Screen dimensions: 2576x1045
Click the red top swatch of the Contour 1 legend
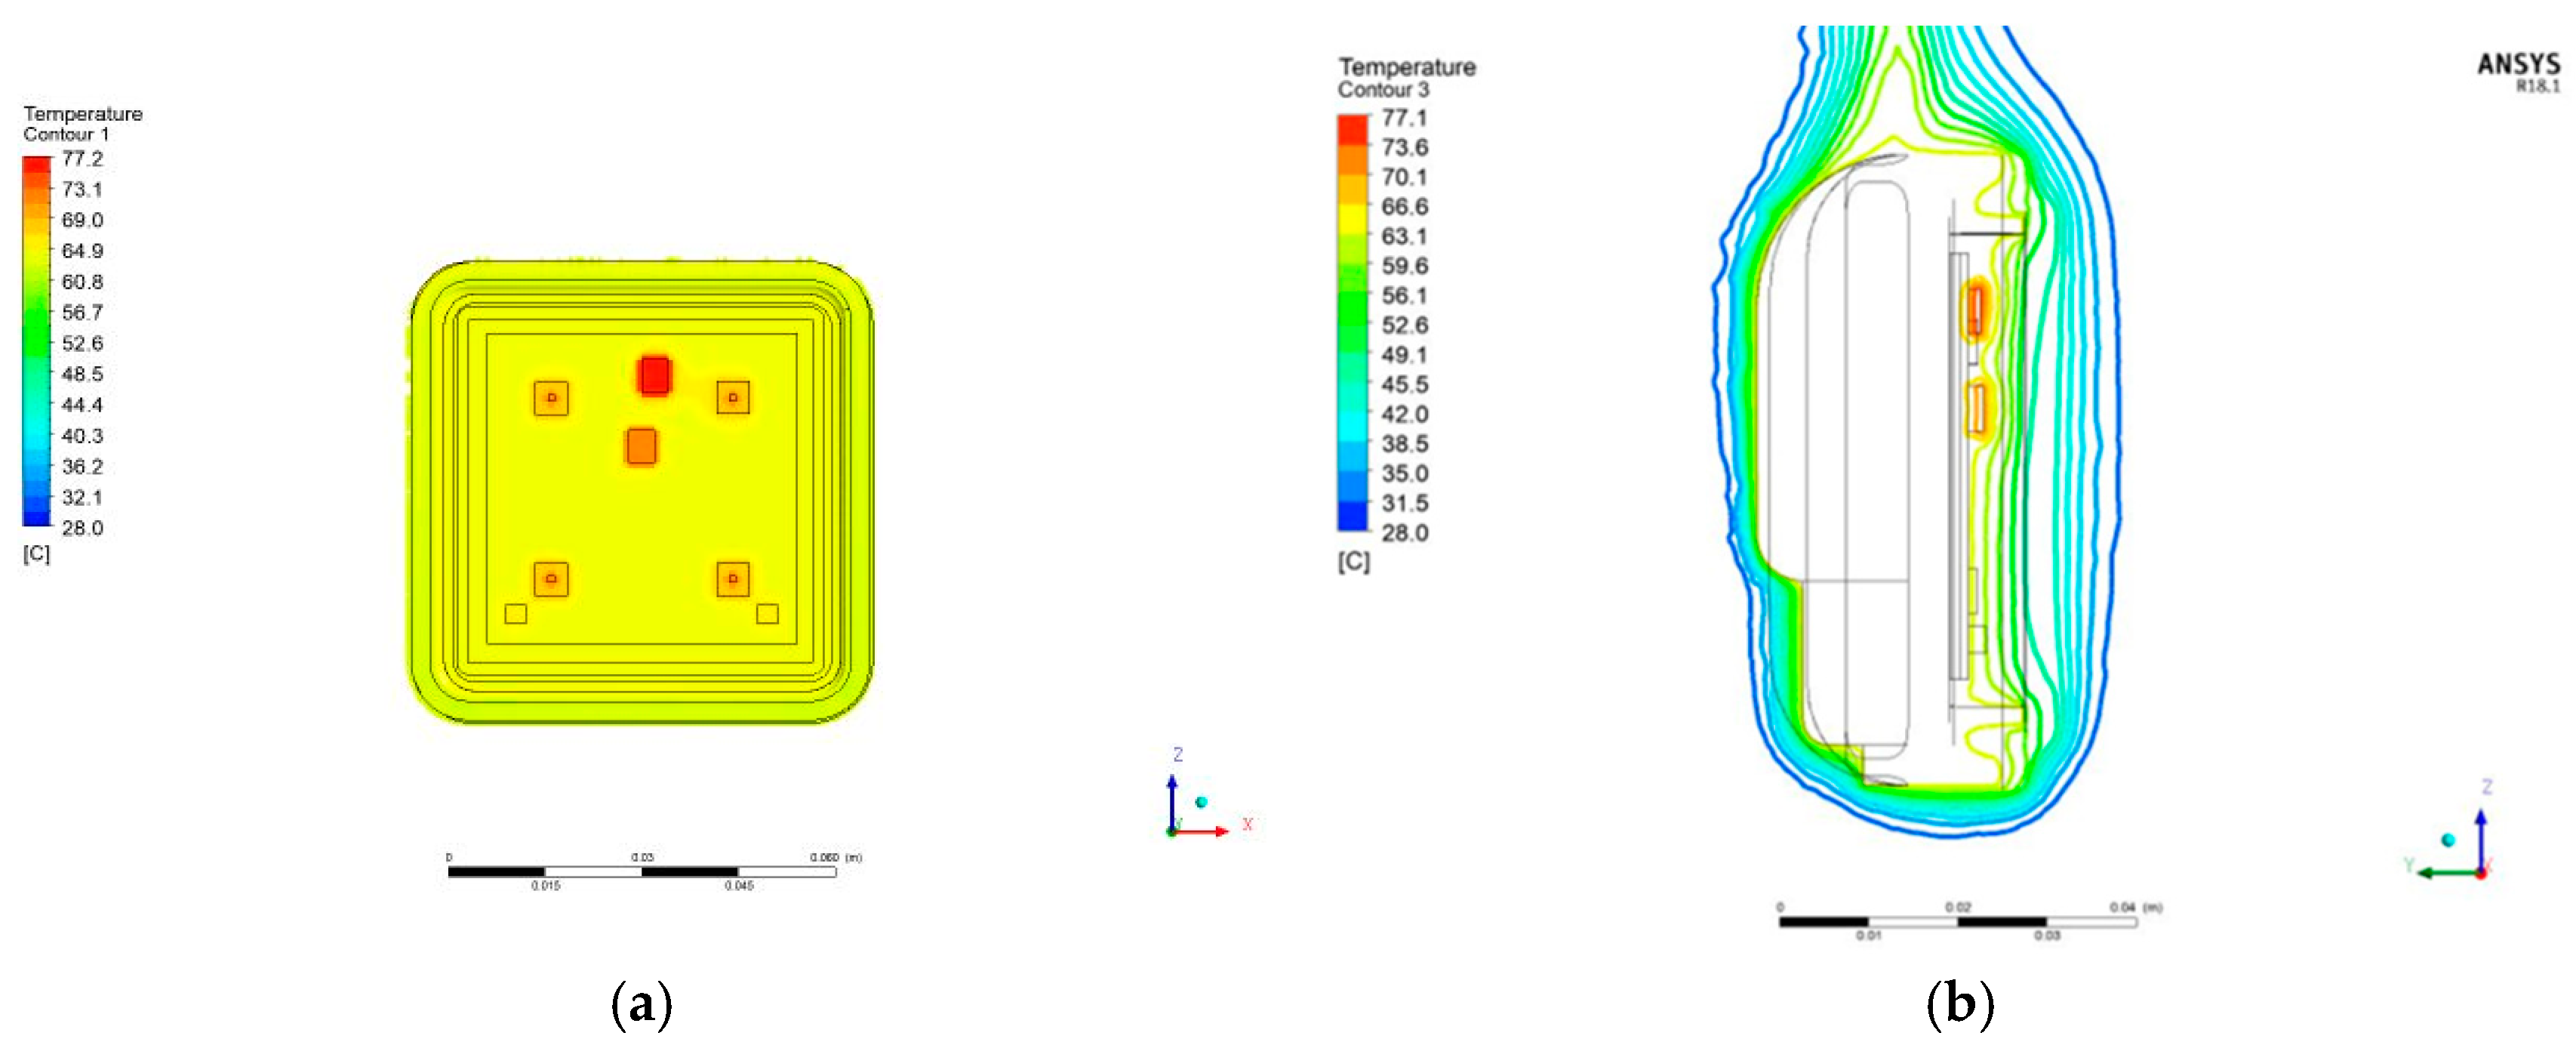click(37, 164)
